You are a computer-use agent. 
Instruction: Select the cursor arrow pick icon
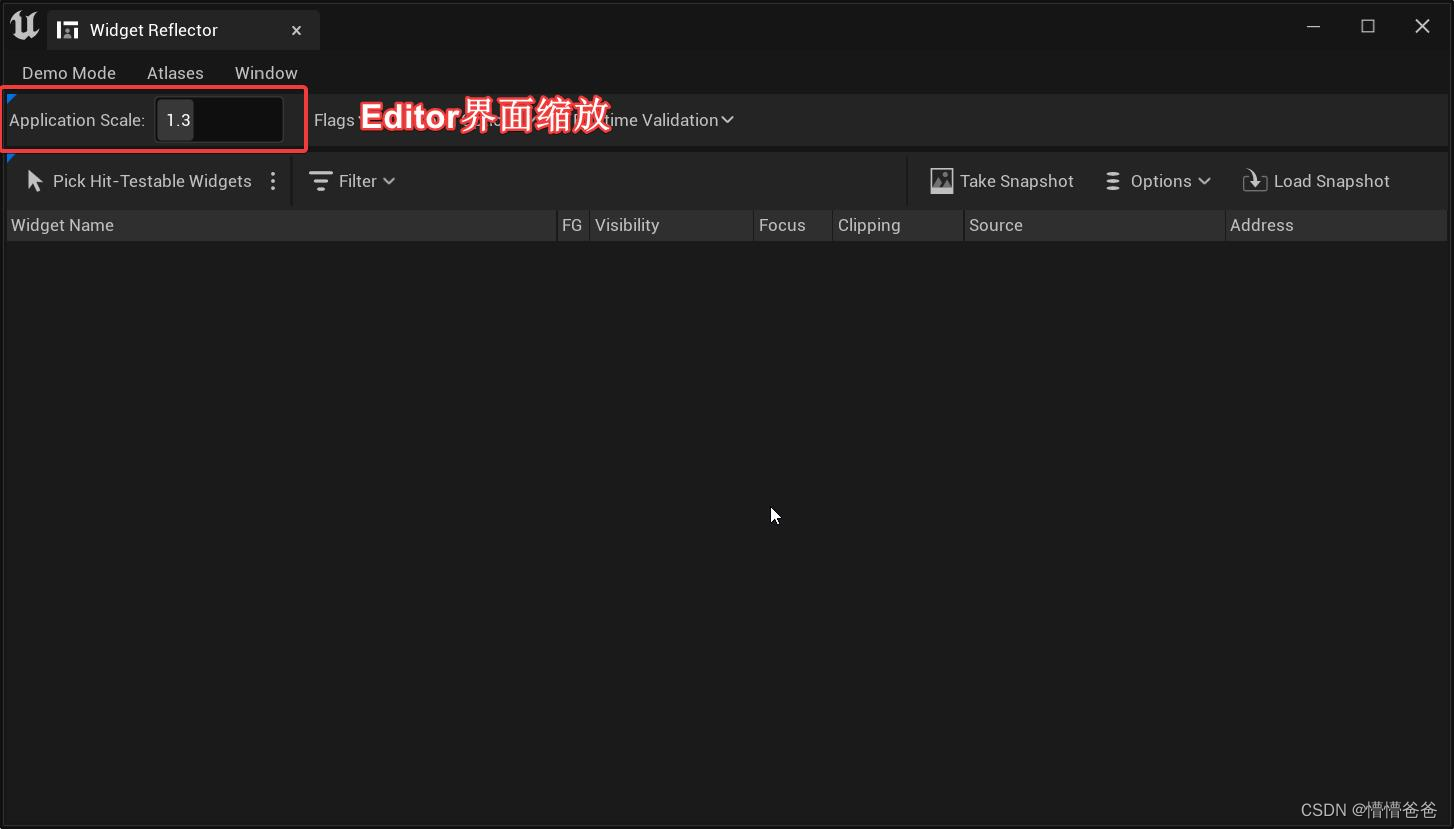click(x=35, y=181)
